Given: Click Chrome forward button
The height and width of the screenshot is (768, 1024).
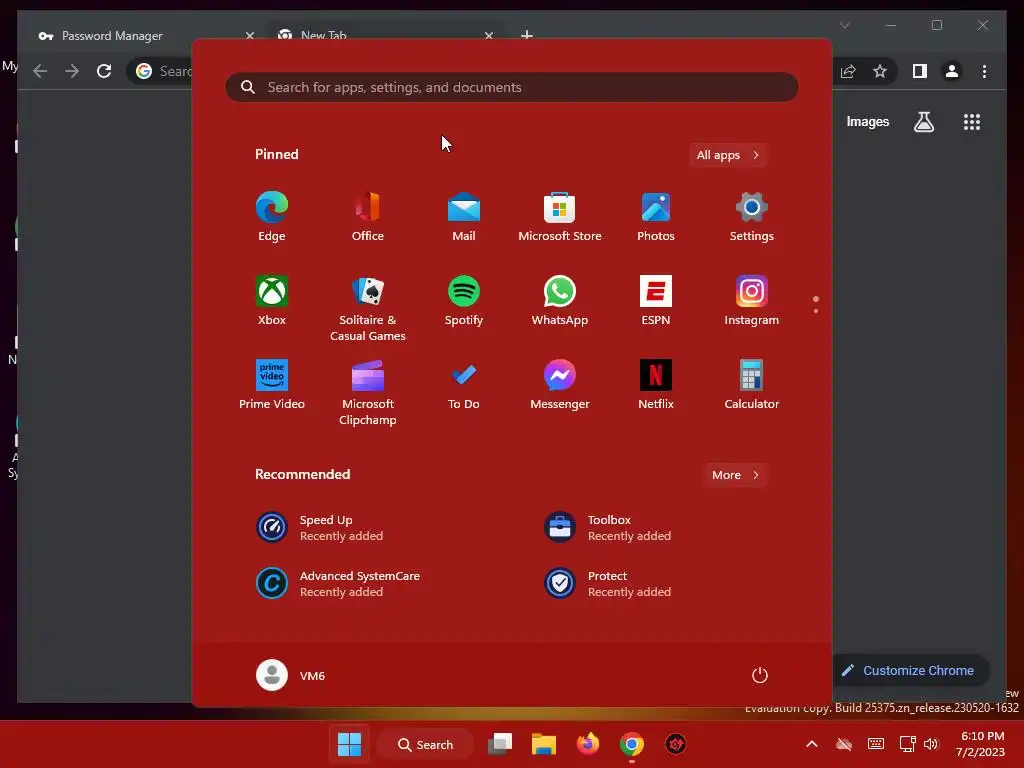Looking at the screenshot, I should (72, 71).
